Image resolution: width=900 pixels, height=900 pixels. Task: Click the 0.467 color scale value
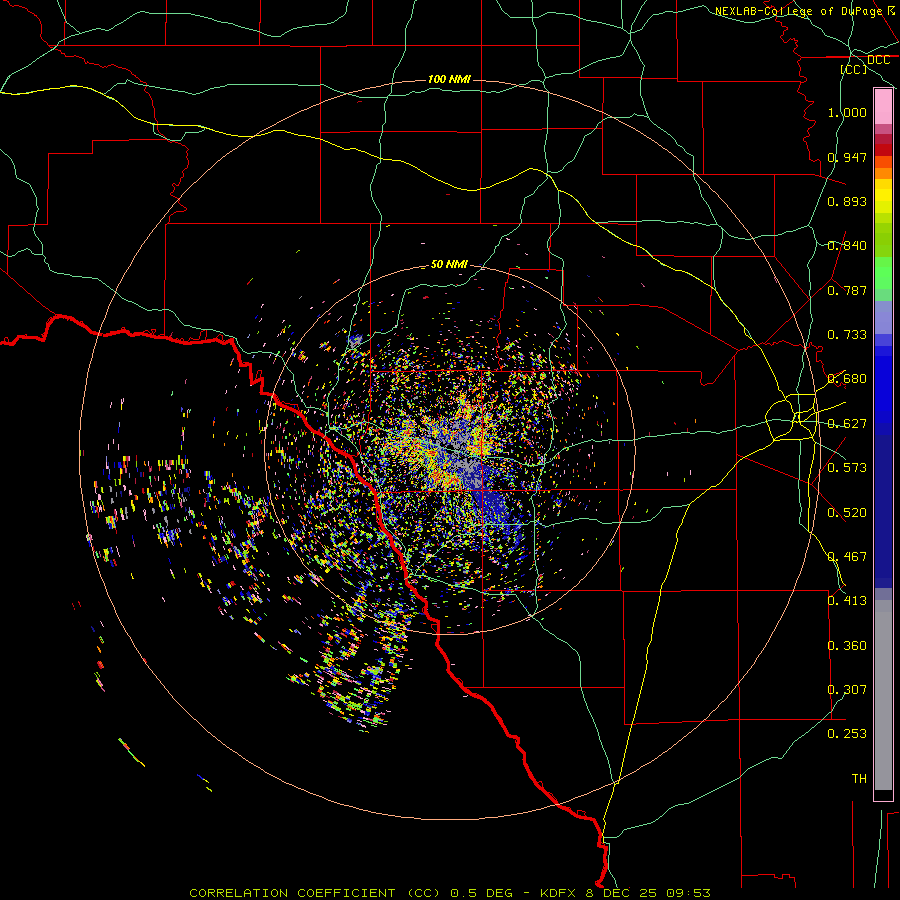coord(847,557)
